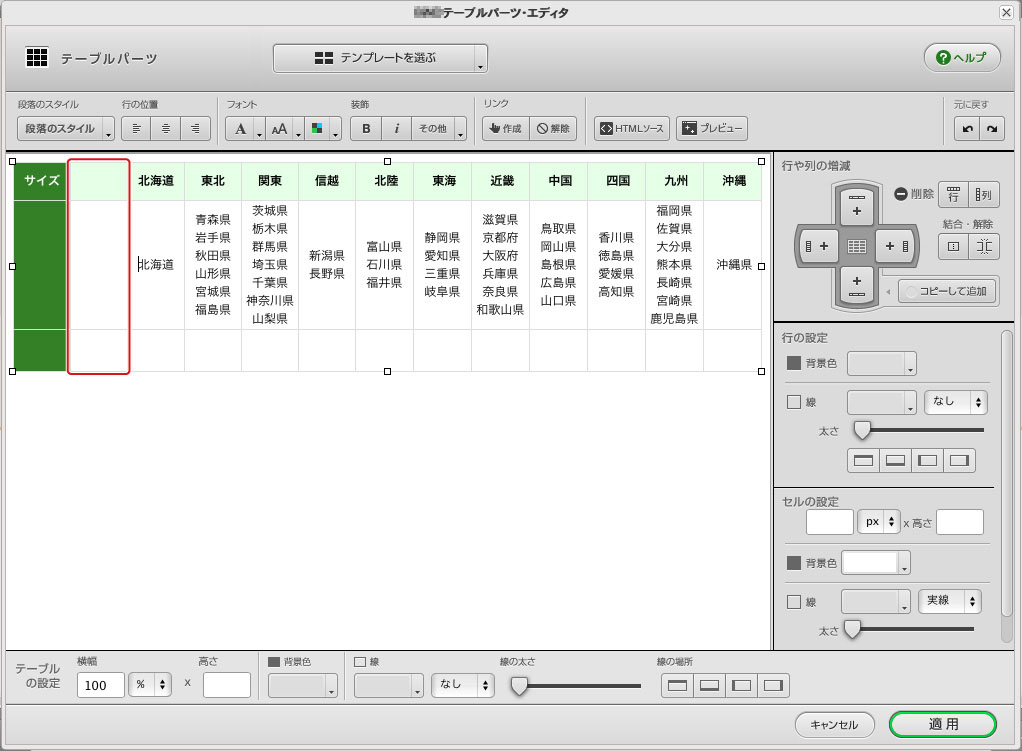Open the table line style なし dropdown
Viewport: 1022px width, 751px height.
[x=463, y=685]
